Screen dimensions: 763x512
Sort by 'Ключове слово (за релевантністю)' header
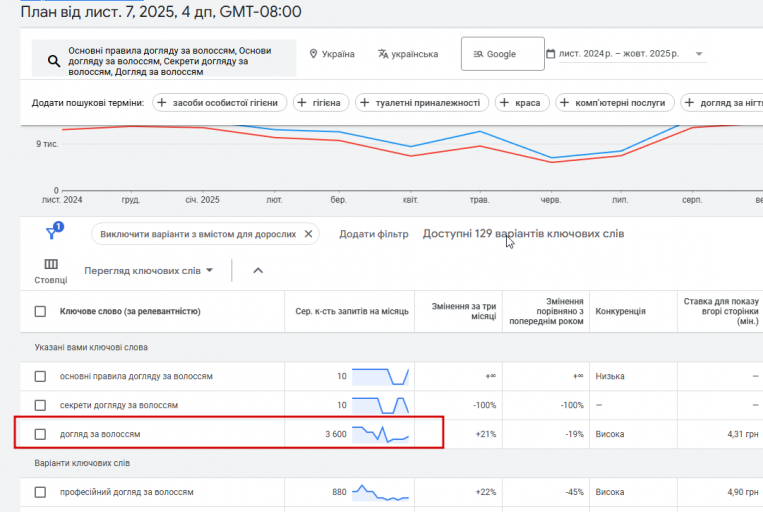point(130,311)
